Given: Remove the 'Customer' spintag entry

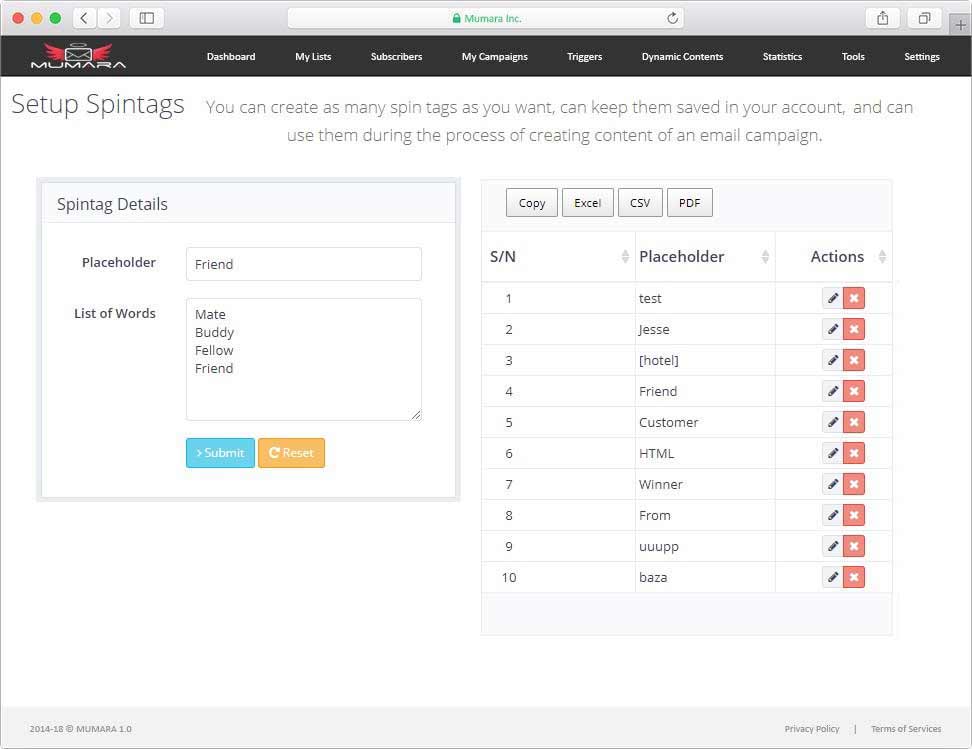Looking at the screenshot, I should coord(854,422).
